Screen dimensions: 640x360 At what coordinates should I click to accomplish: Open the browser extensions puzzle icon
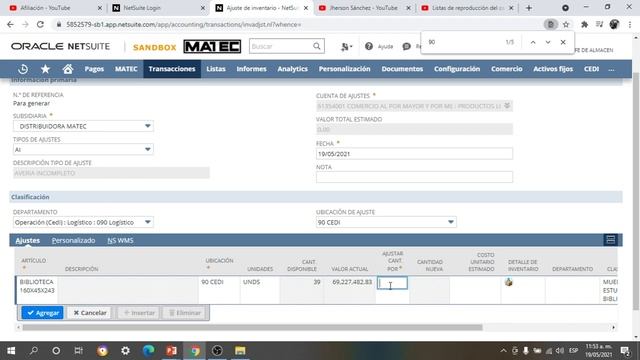coord(584,24)
